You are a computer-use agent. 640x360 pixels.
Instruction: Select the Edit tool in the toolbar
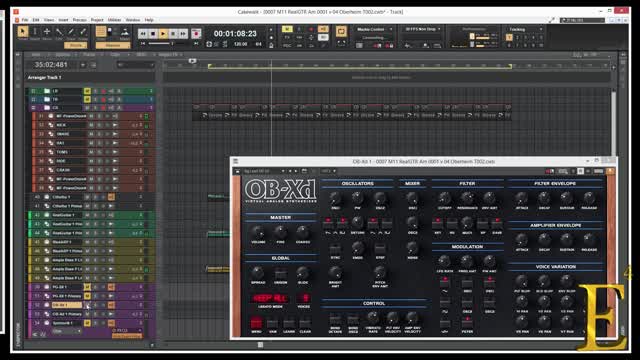(x=59, y=32)
